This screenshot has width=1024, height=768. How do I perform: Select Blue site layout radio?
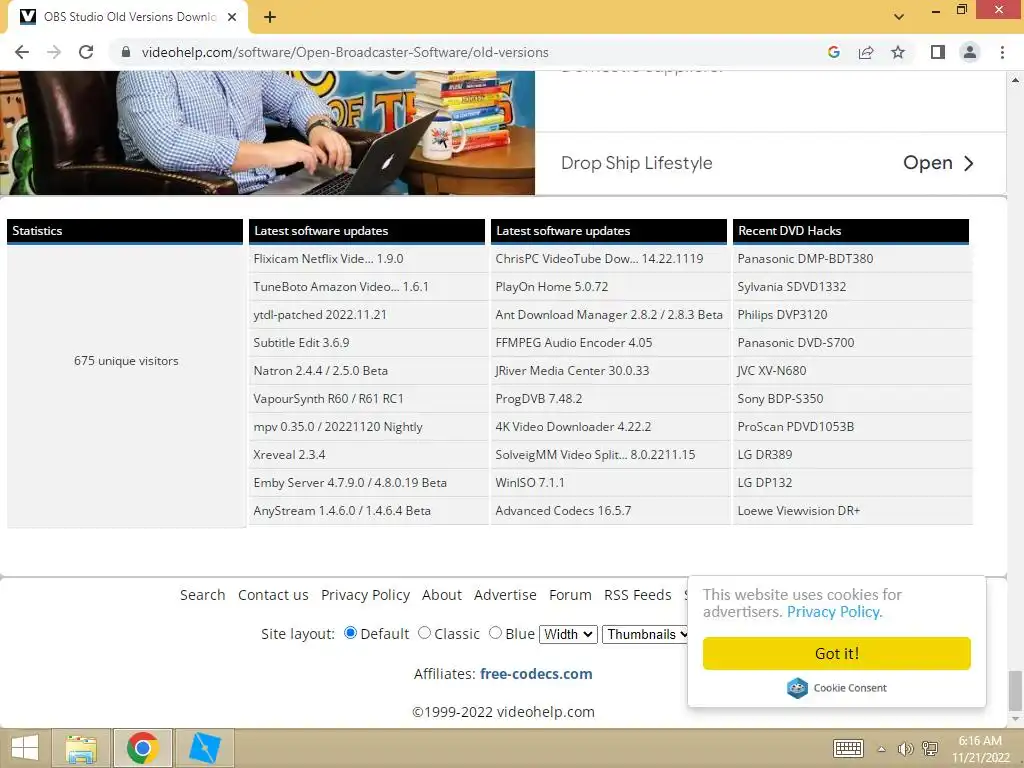496,633
